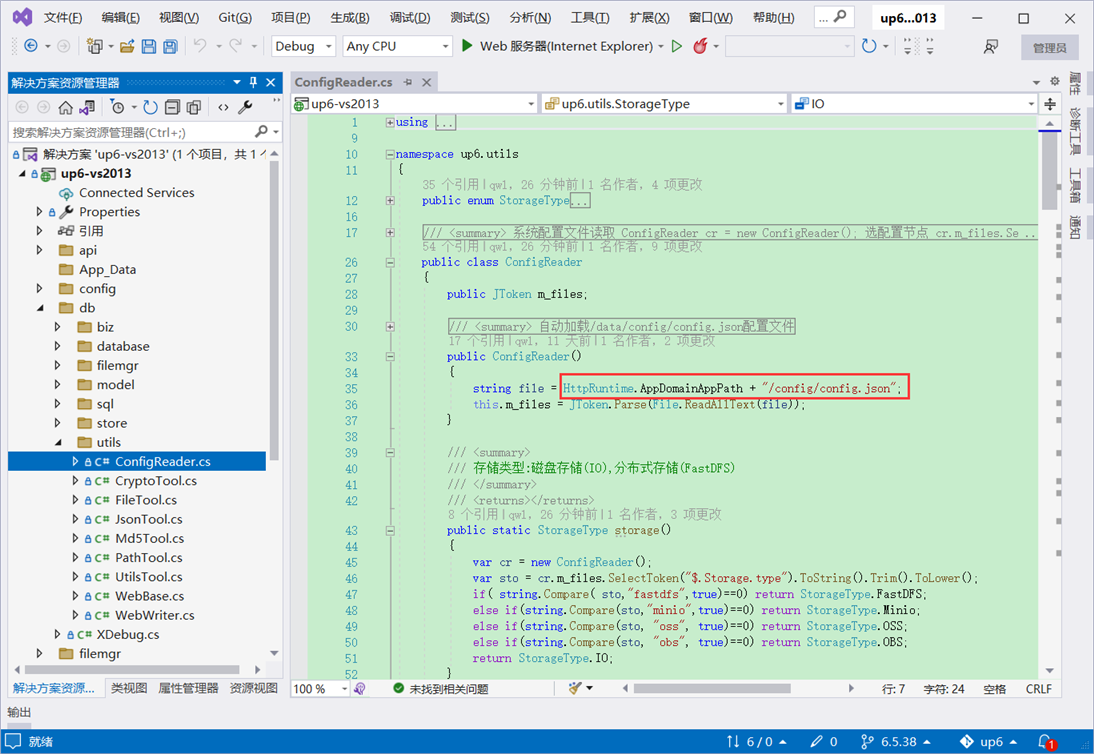The image size is (1094, 754).
Task: Open Properties wrench icon in Solution Explorer
Action: pyautogui.click(x=245, y=107)
